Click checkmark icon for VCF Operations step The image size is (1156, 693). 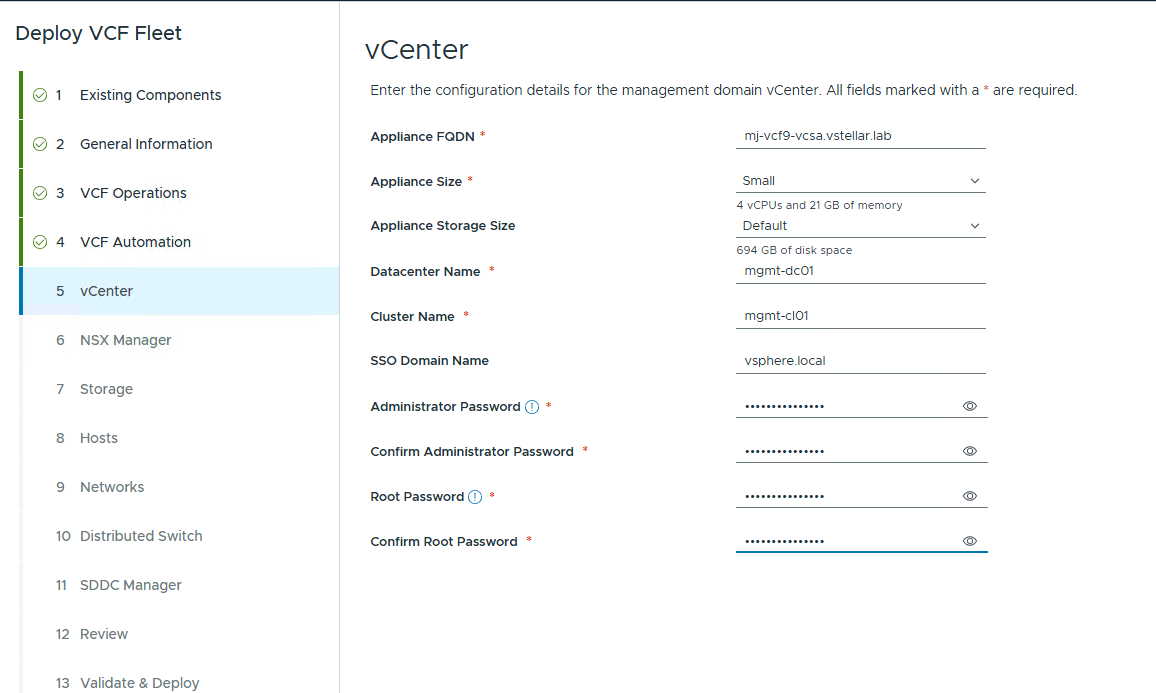[x=40, y=193]
